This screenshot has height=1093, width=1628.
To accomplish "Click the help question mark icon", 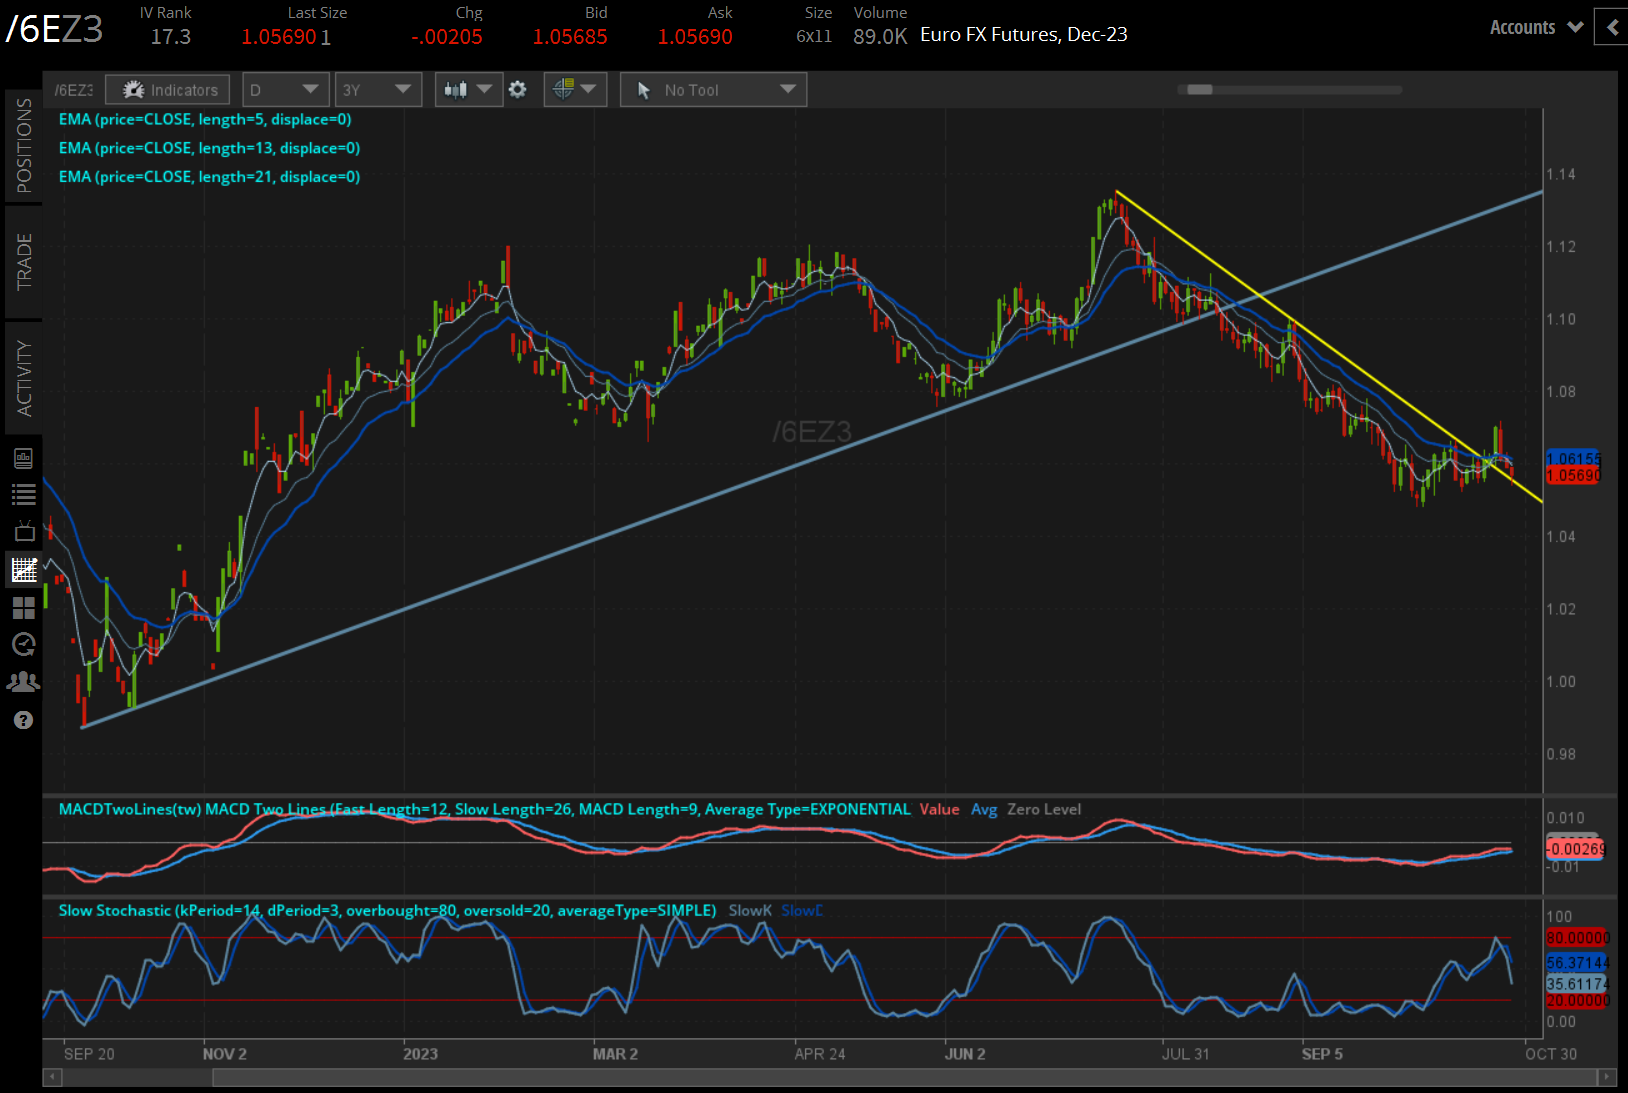I will [x=23, y=720].
